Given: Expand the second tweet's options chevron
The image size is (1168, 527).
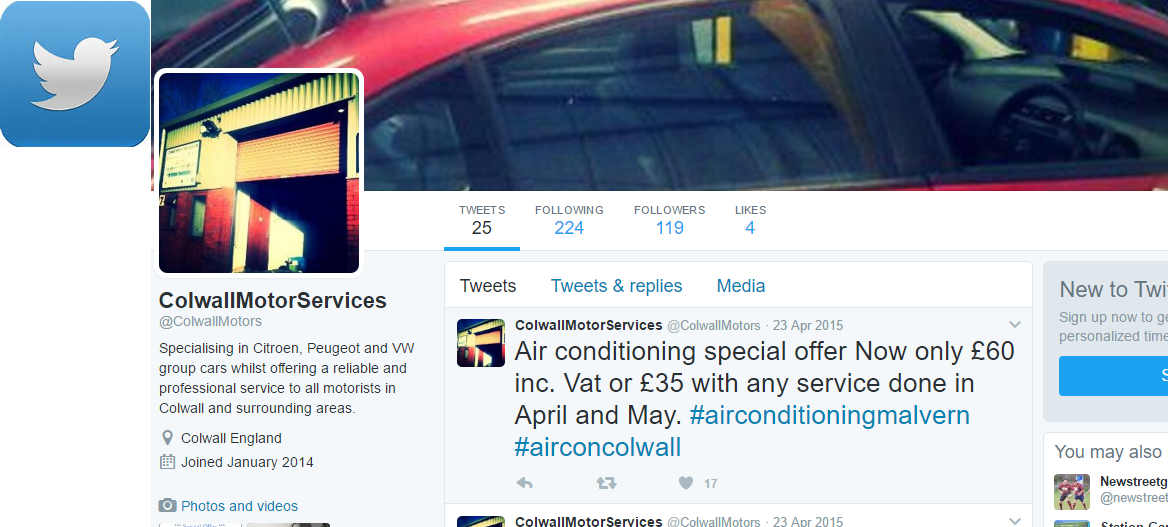Looking at the screenshot, I should [x=1014, y=520].
